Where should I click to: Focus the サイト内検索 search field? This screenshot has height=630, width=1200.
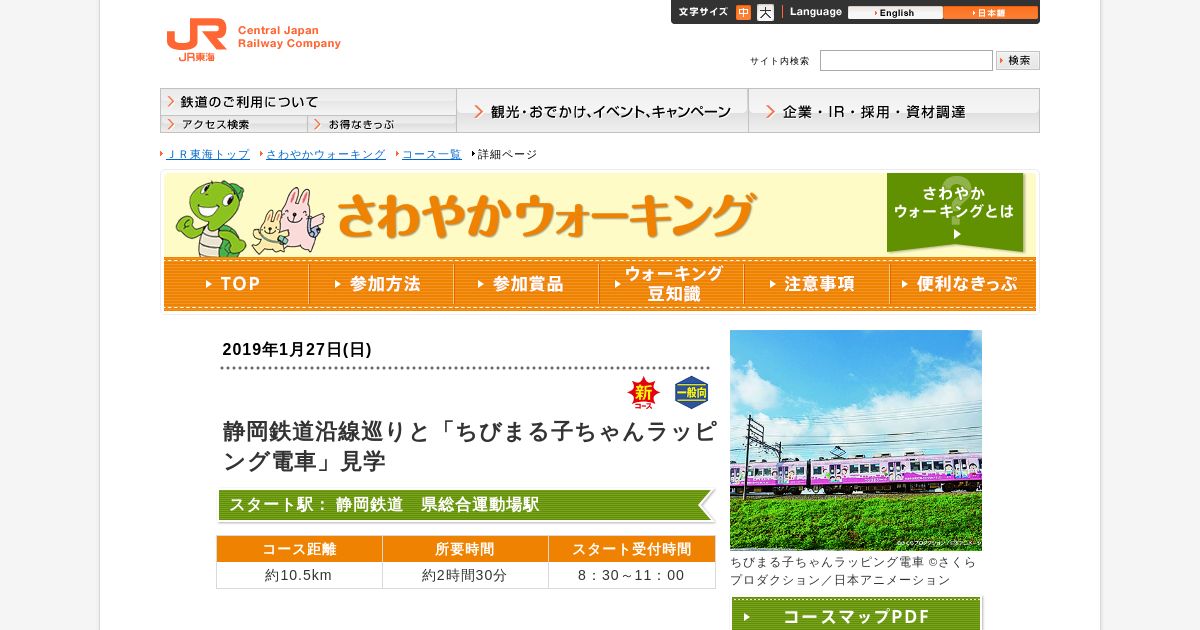[906, 60]
